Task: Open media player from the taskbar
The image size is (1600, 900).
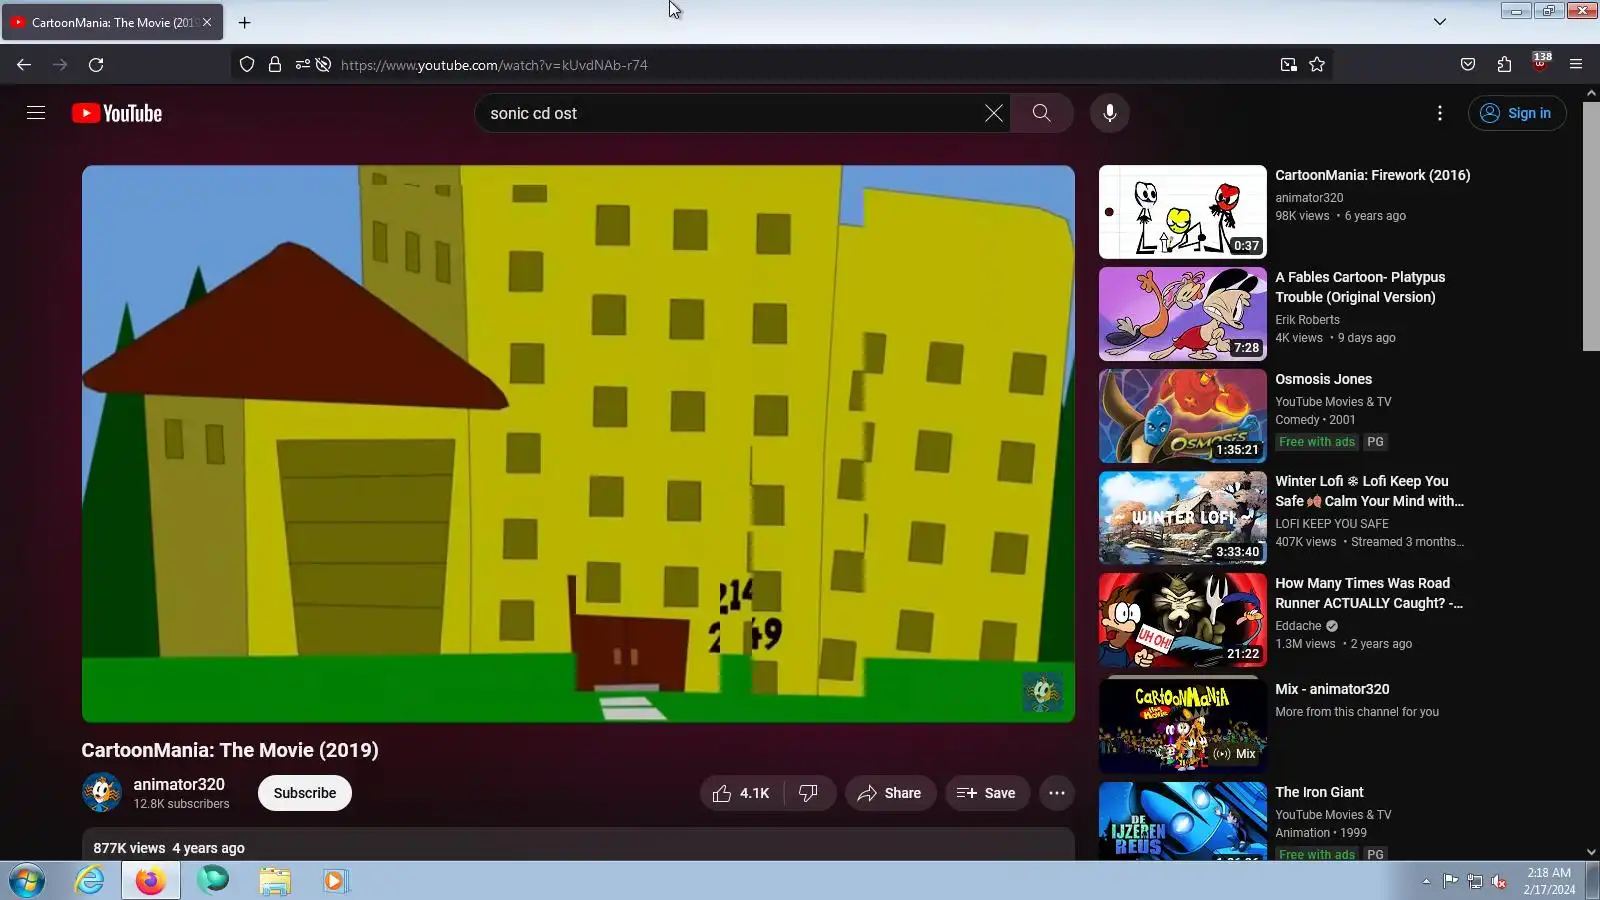Action: tap(335, 881)
